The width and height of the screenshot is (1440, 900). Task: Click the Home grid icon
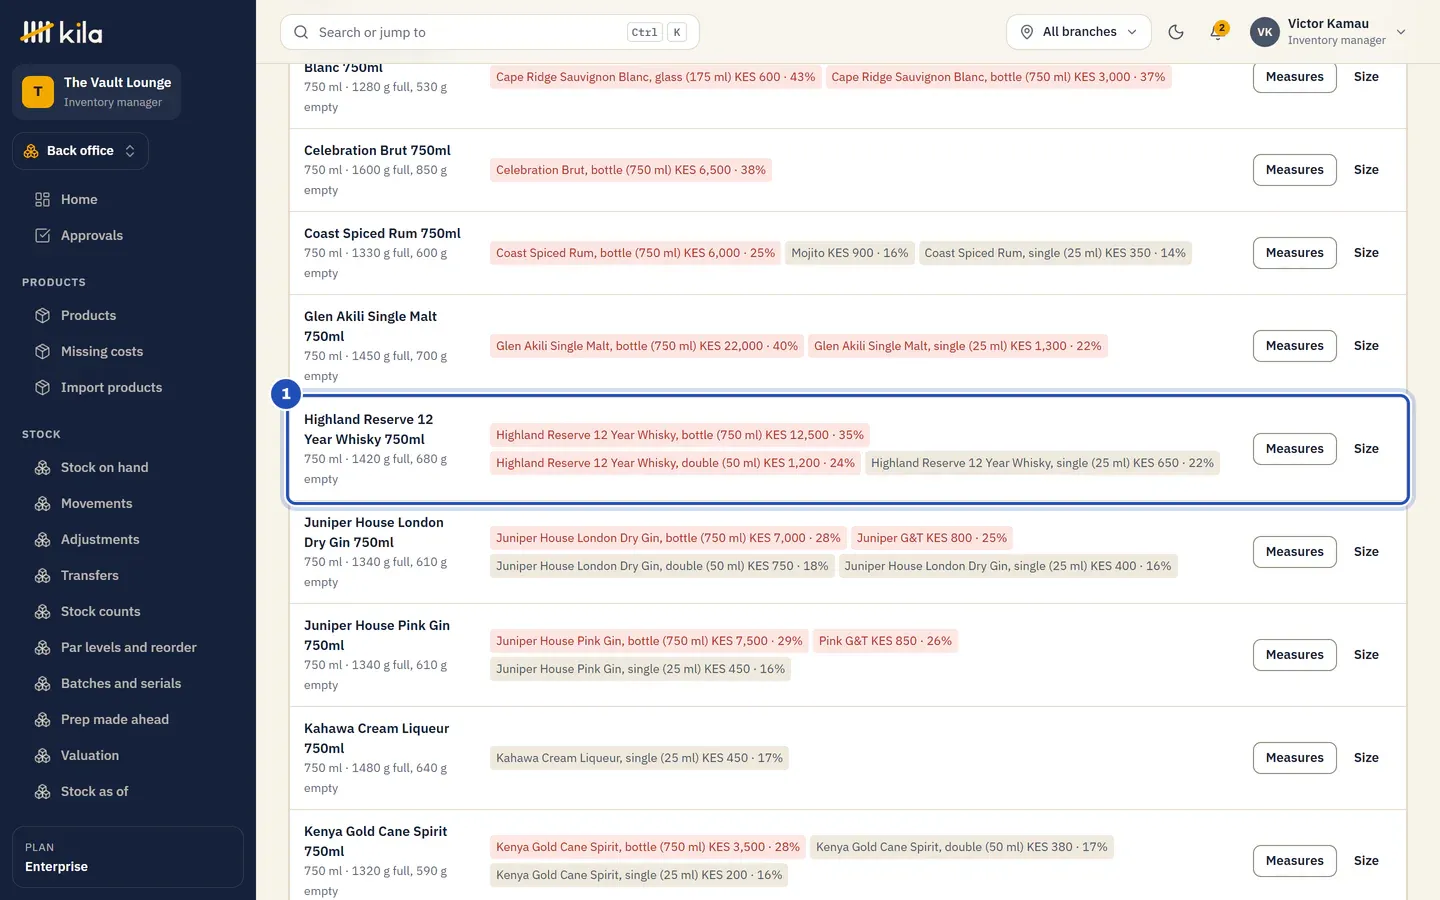(x=42, y=199)
